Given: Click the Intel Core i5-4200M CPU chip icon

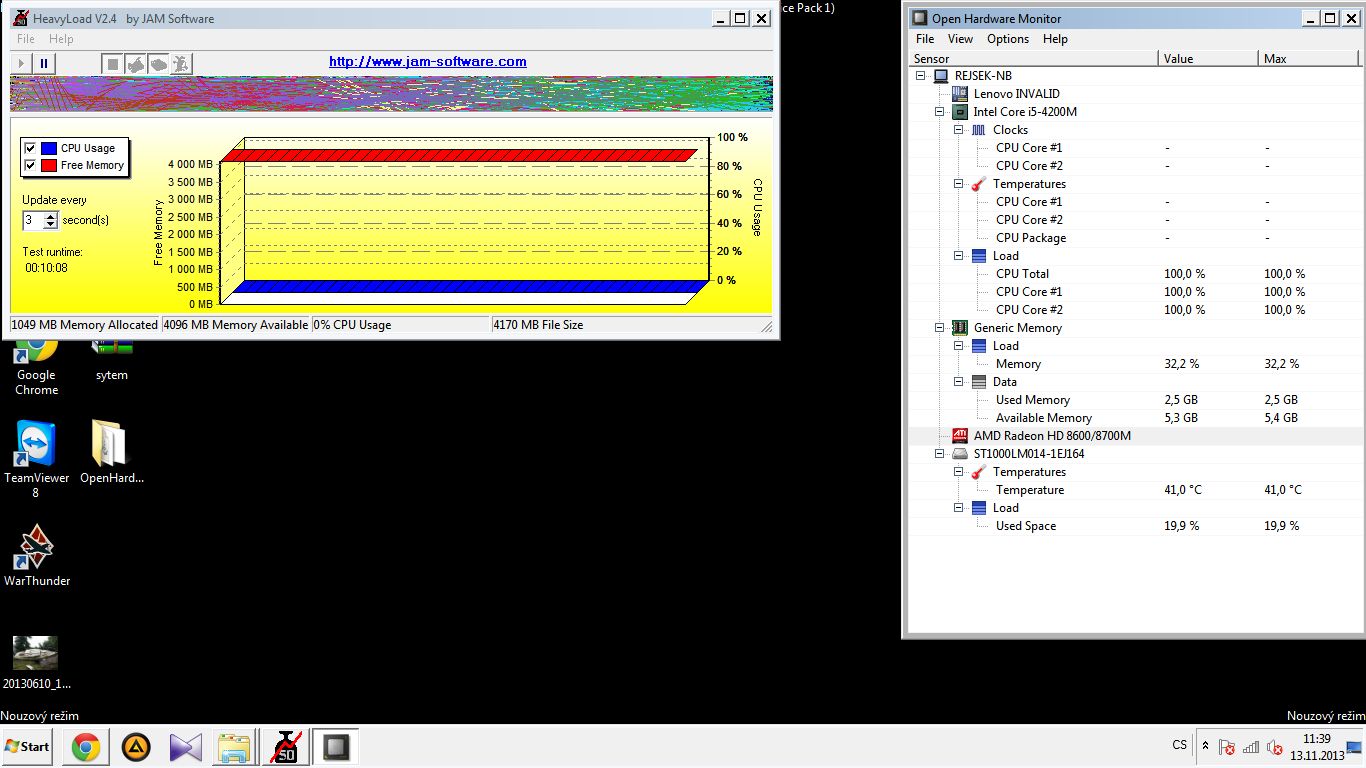Looking at the screenshot, I should click(x=960, y=112).
